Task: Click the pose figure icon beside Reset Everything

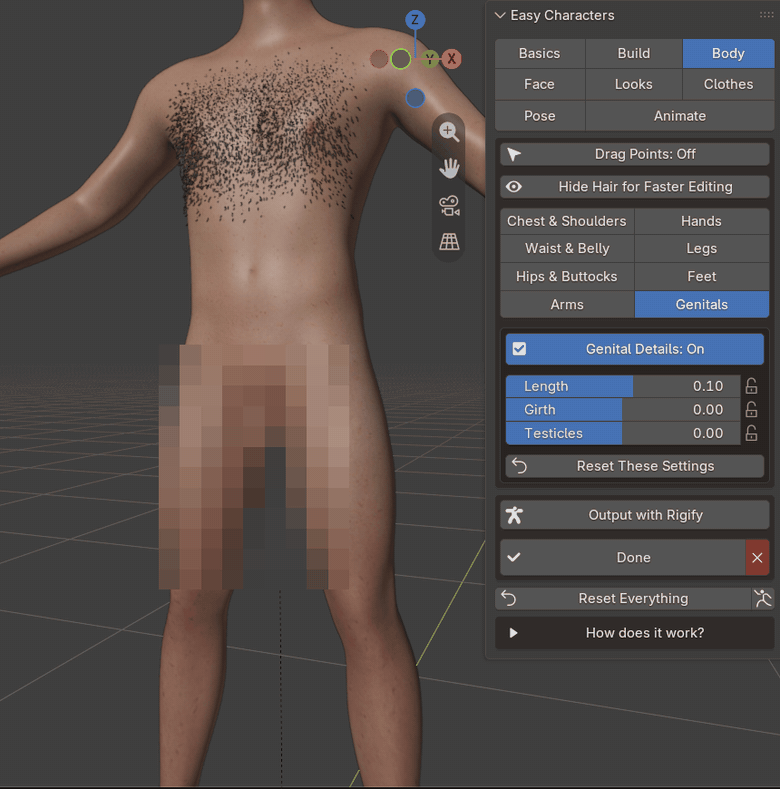Action: [763, 598]
